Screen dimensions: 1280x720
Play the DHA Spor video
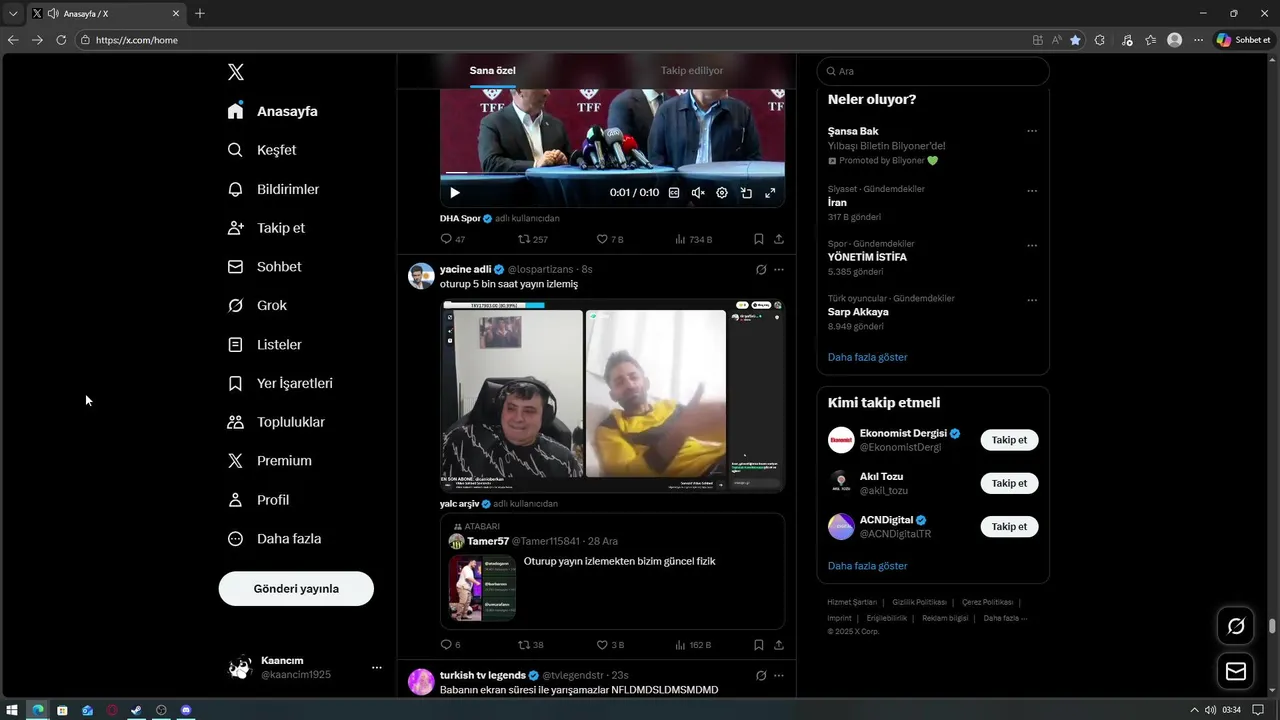454,193
